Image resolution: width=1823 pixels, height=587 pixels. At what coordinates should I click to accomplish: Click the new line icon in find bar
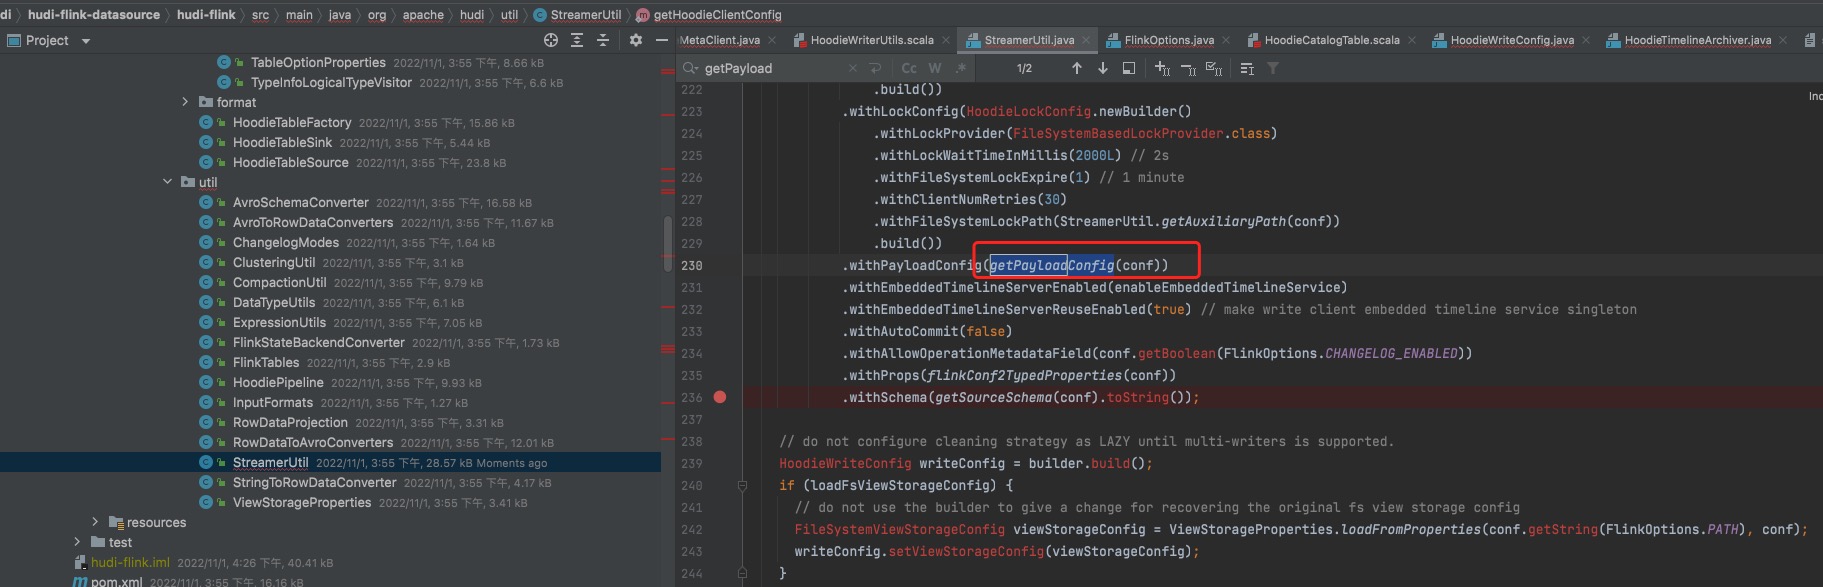point(875,68)
